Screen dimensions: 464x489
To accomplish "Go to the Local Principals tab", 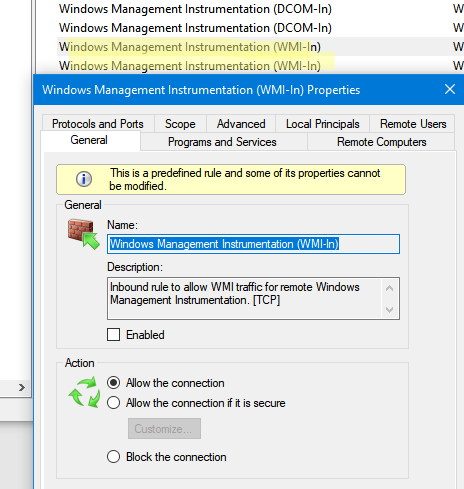I will [x=322, y=124].
